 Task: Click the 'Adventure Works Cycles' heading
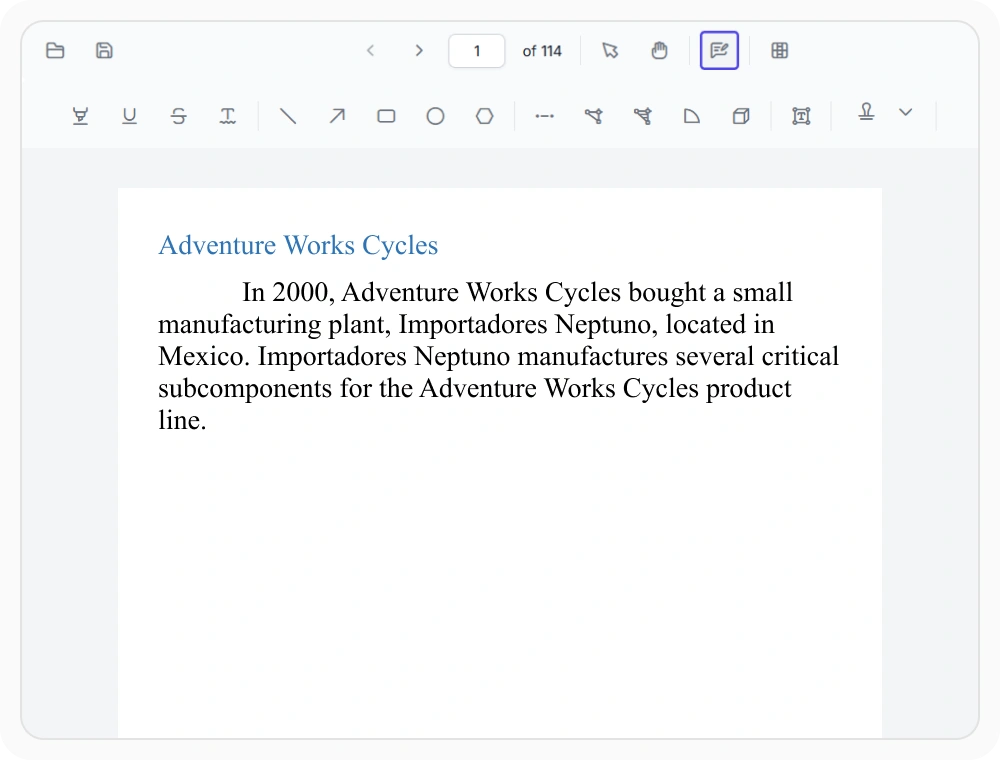pos(298,245)
